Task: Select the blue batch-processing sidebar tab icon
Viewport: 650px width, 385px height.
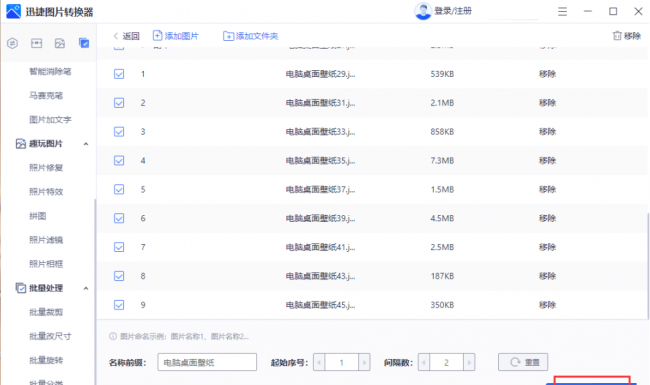Action: (84, 43)
